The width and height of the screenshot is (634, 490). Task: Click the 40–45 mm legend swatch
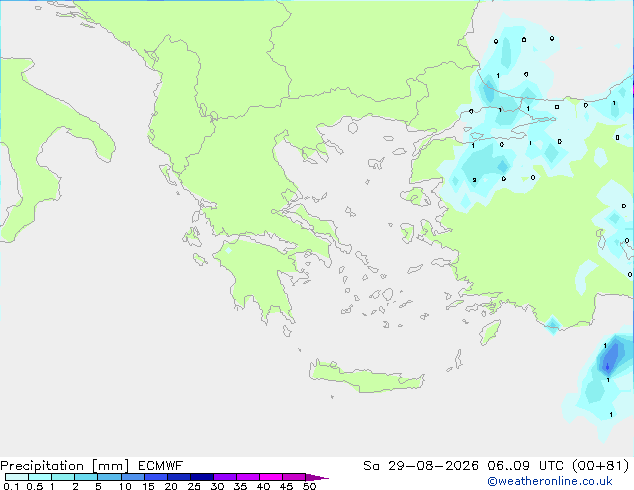(271, 477)
